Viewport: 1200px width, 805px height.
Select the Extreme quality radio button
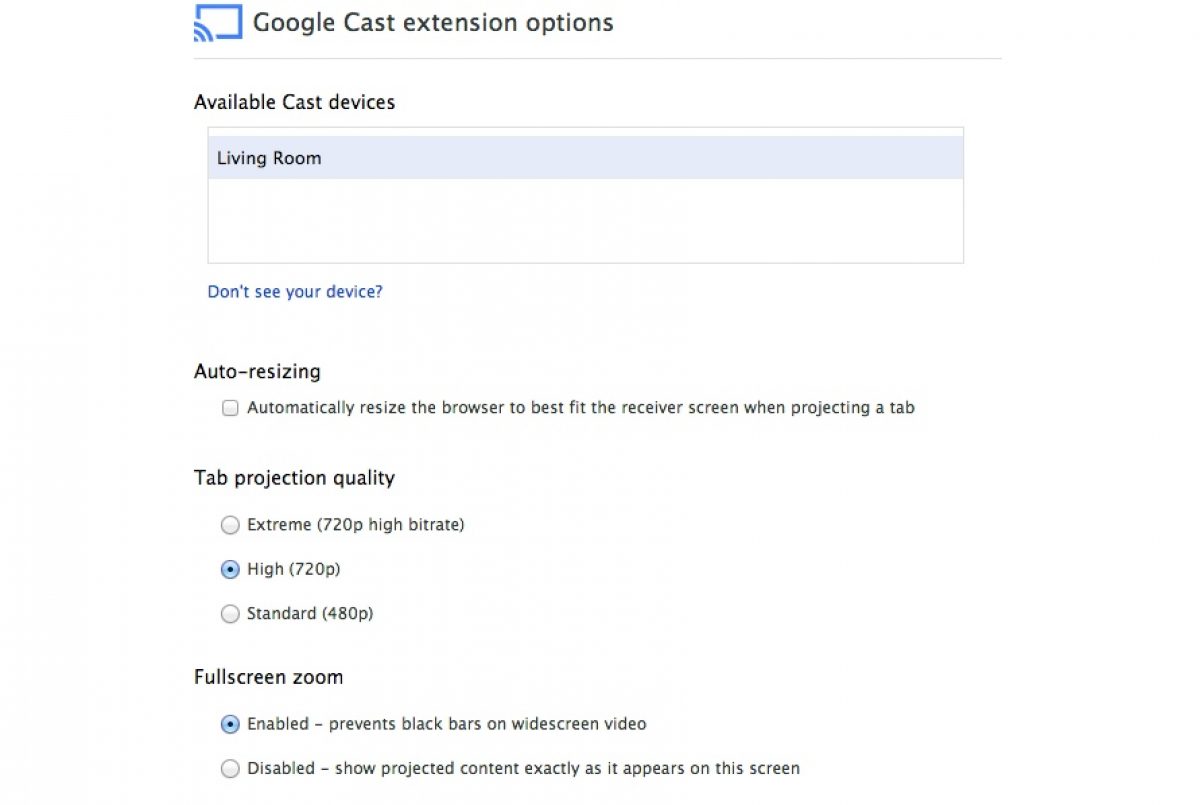click(230, 525)
